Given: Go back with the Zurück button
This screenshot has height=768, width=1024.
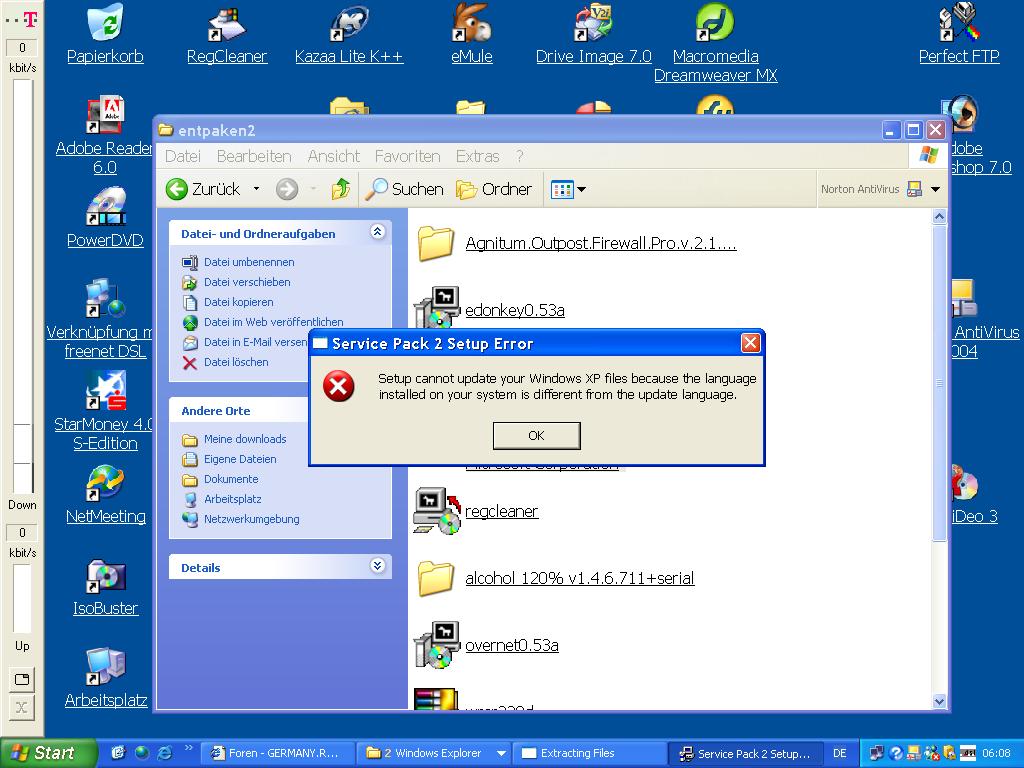Looking at the screenshot, I should [203, 189].
